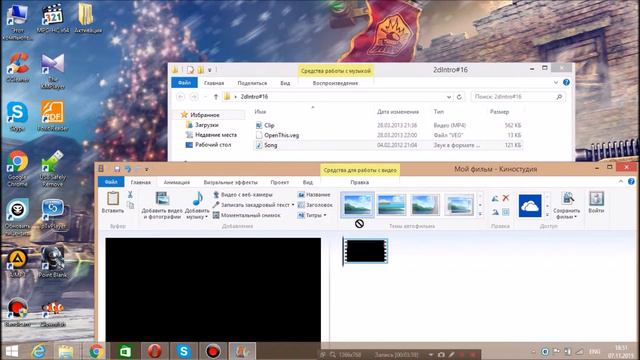640x360 pixels.
Task: Open quick access toolbar dropdown in Movie Maker
Action: (x=147, y=169)
